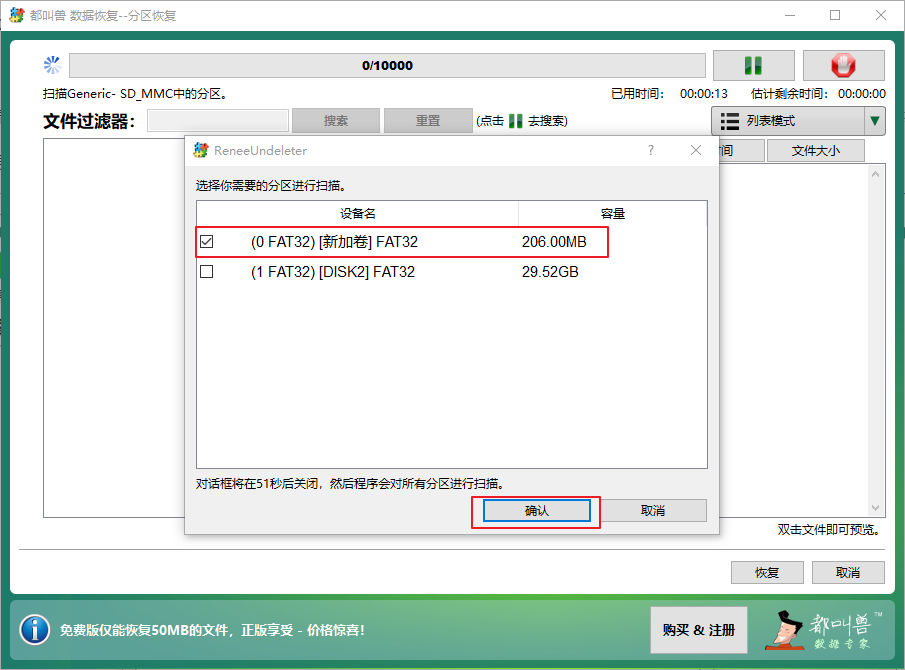Click the 列表模式 label
The height and width of the screenshot is (670, 905).
pos(771,121)
